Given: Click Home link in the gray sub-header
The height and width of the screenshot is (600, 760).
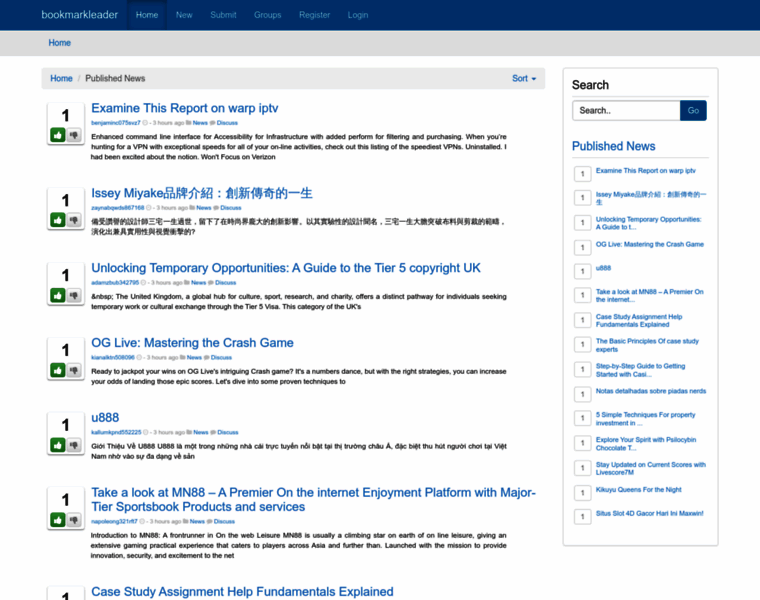Looking at the screenshot, I should click(60, 43).
